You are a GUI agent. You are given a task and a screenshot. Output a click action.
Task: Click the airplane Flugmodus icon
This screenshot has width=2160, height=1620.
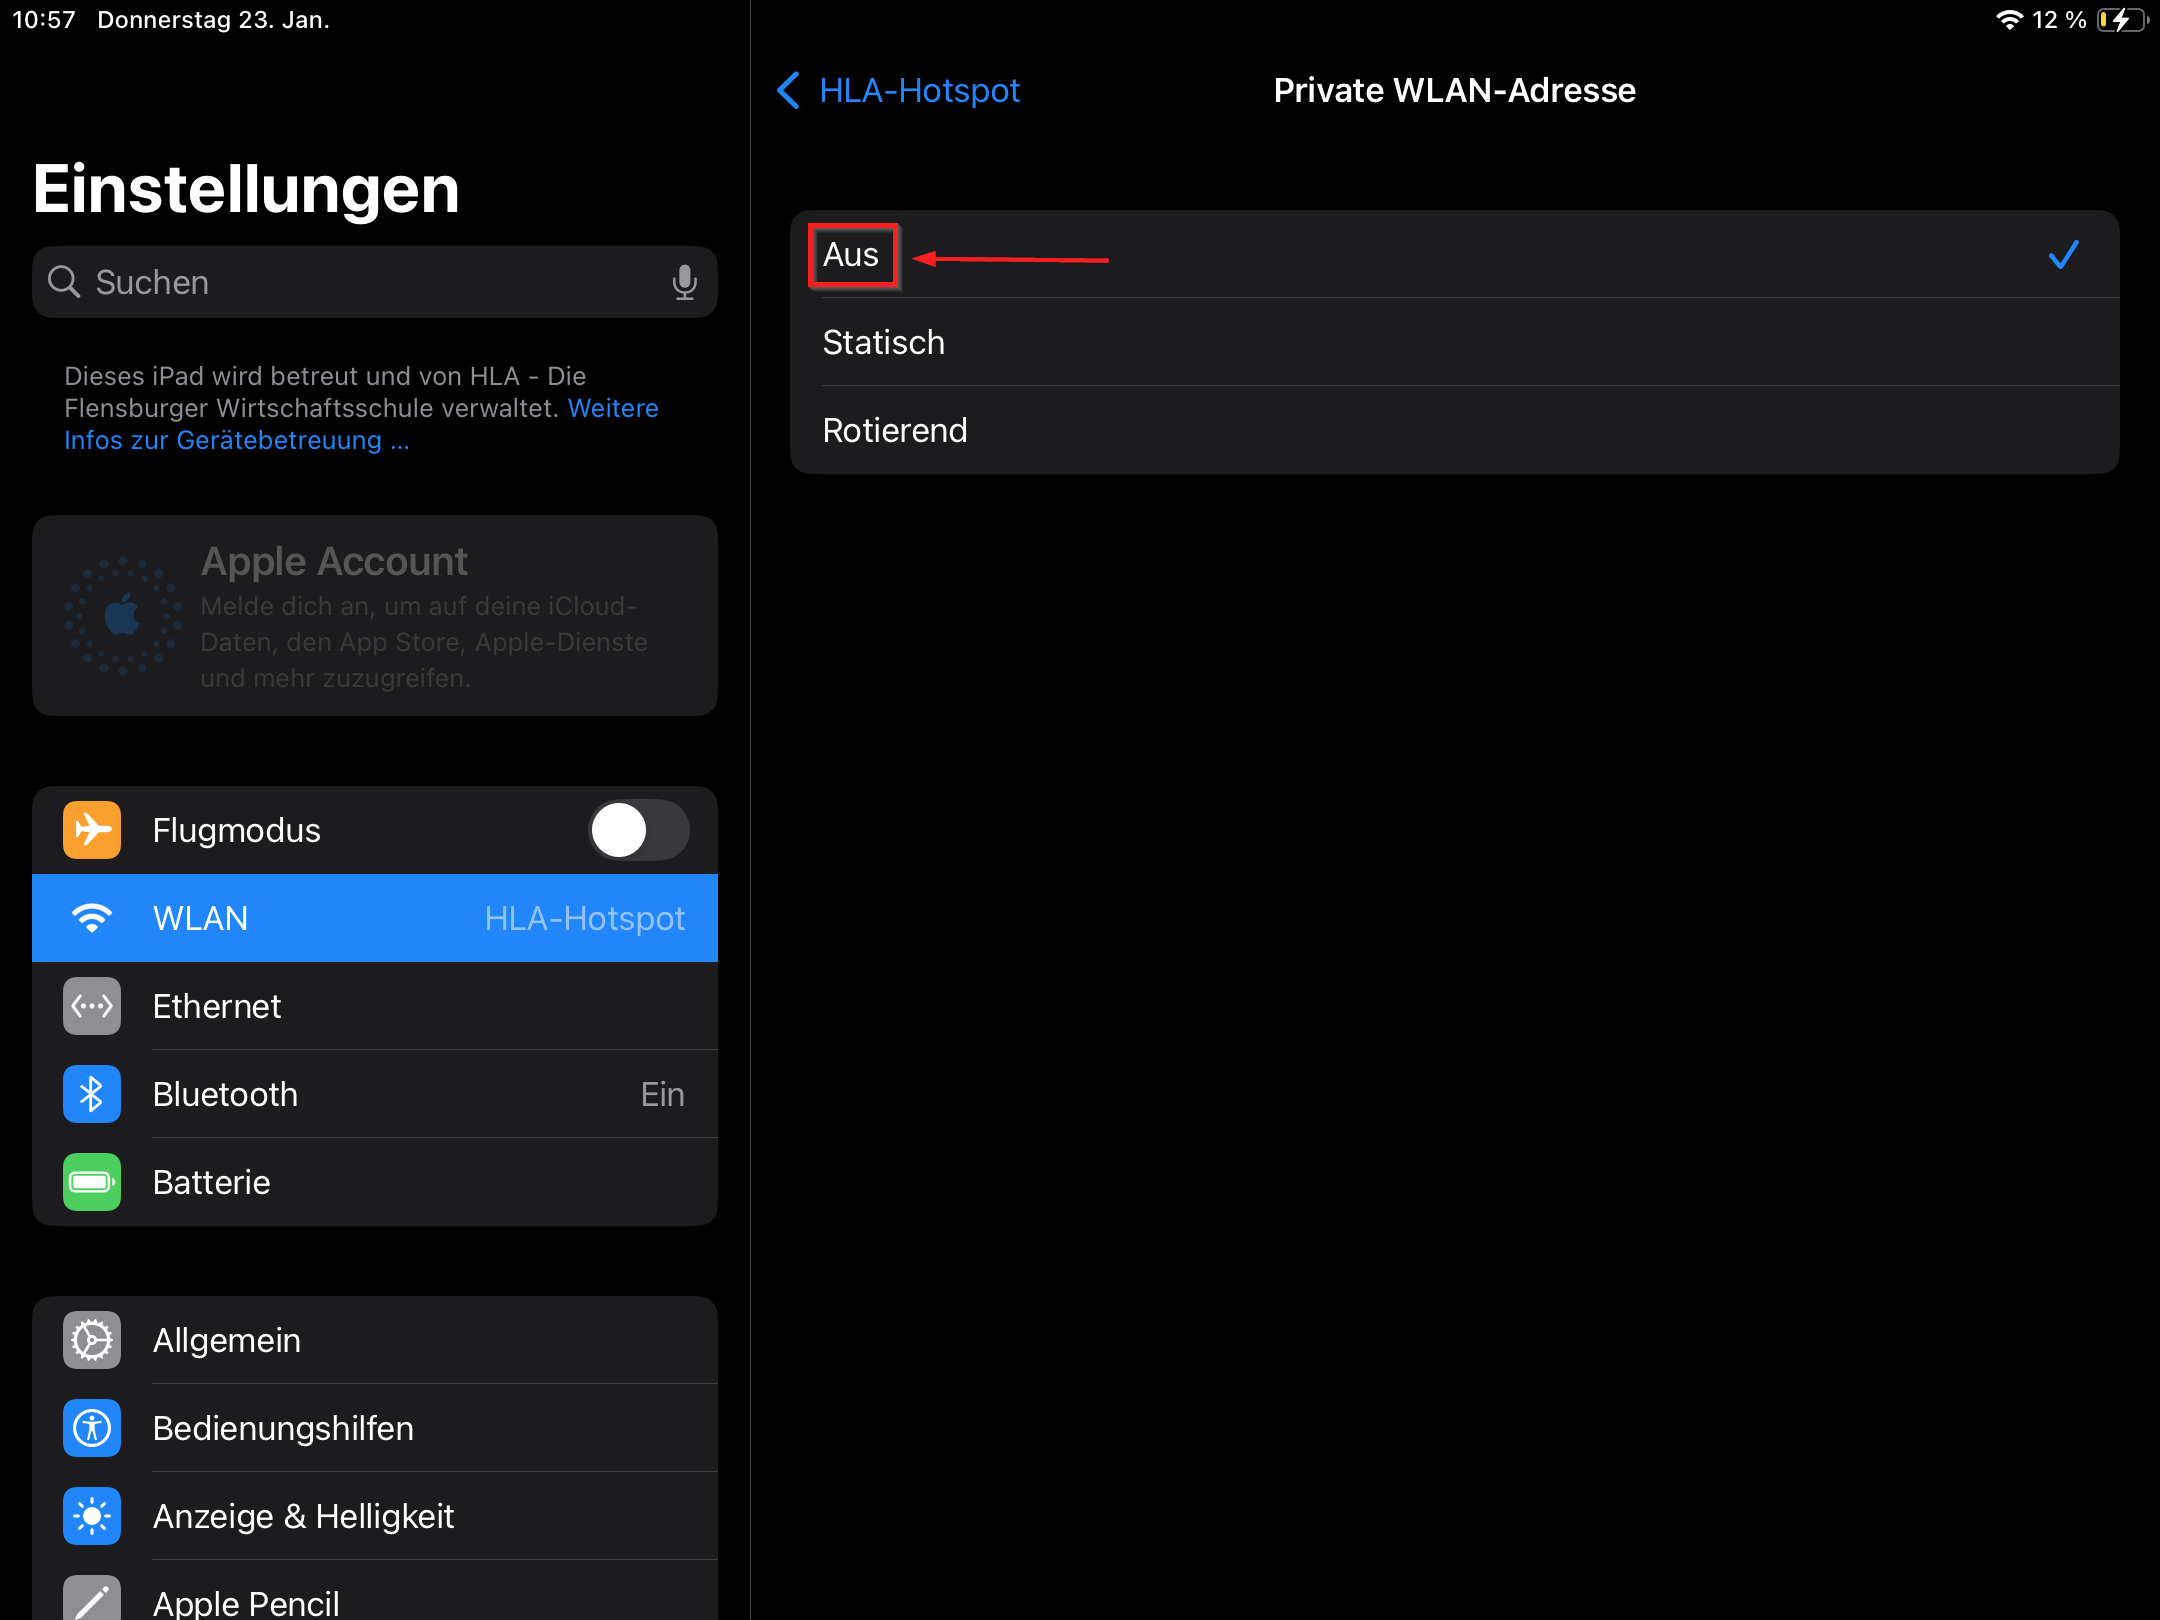click(92, 830)
